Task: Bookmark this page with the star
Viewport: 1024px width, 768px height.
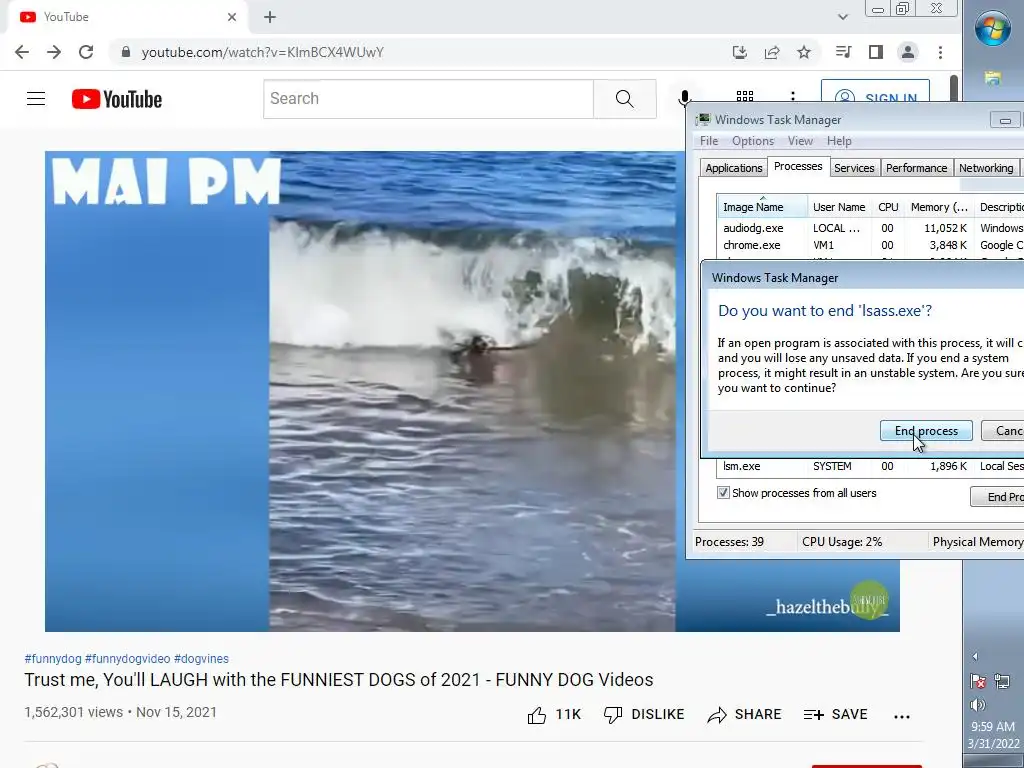Action: [x=804, y=52]
